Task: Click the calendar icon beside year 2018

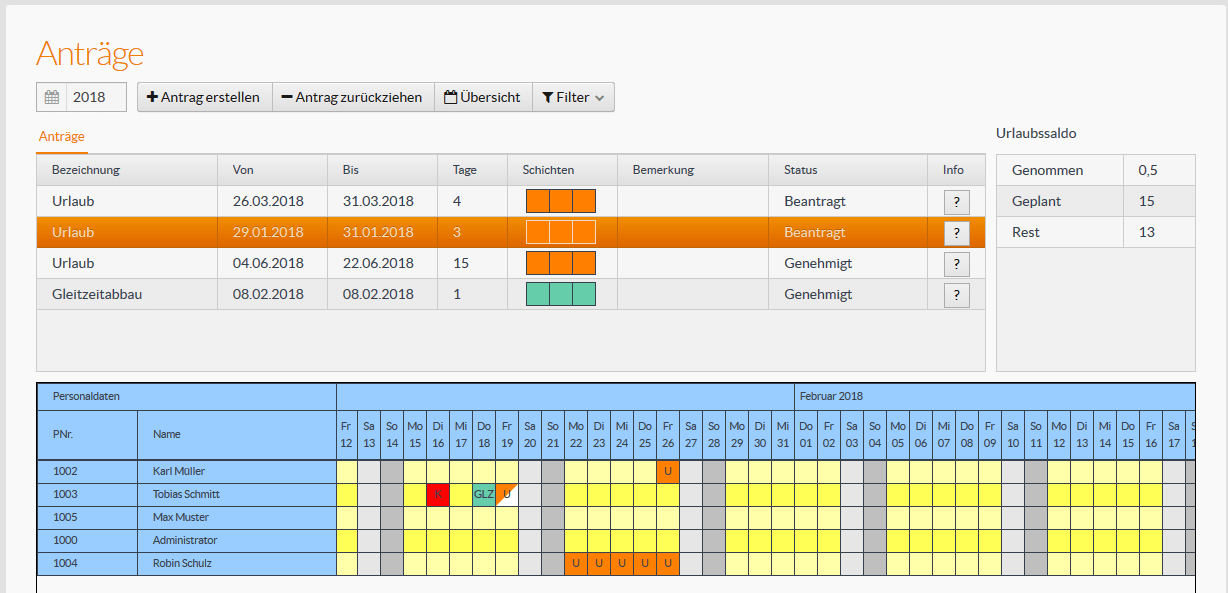Action: coord(52,97)
